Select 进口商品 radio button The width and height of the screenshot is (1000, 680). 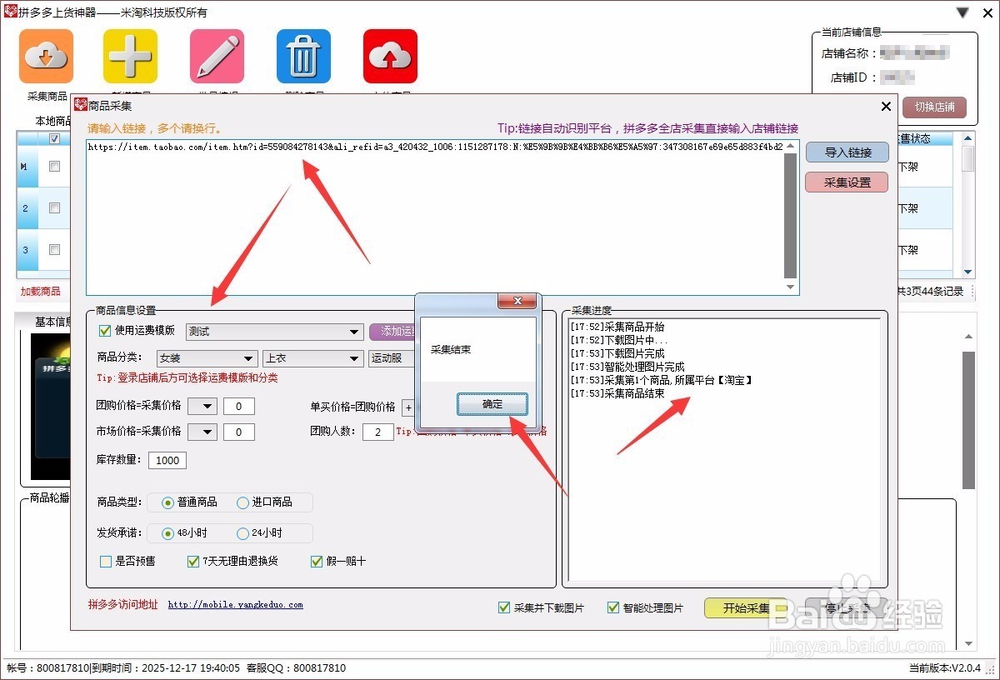[x=242, y=503]
